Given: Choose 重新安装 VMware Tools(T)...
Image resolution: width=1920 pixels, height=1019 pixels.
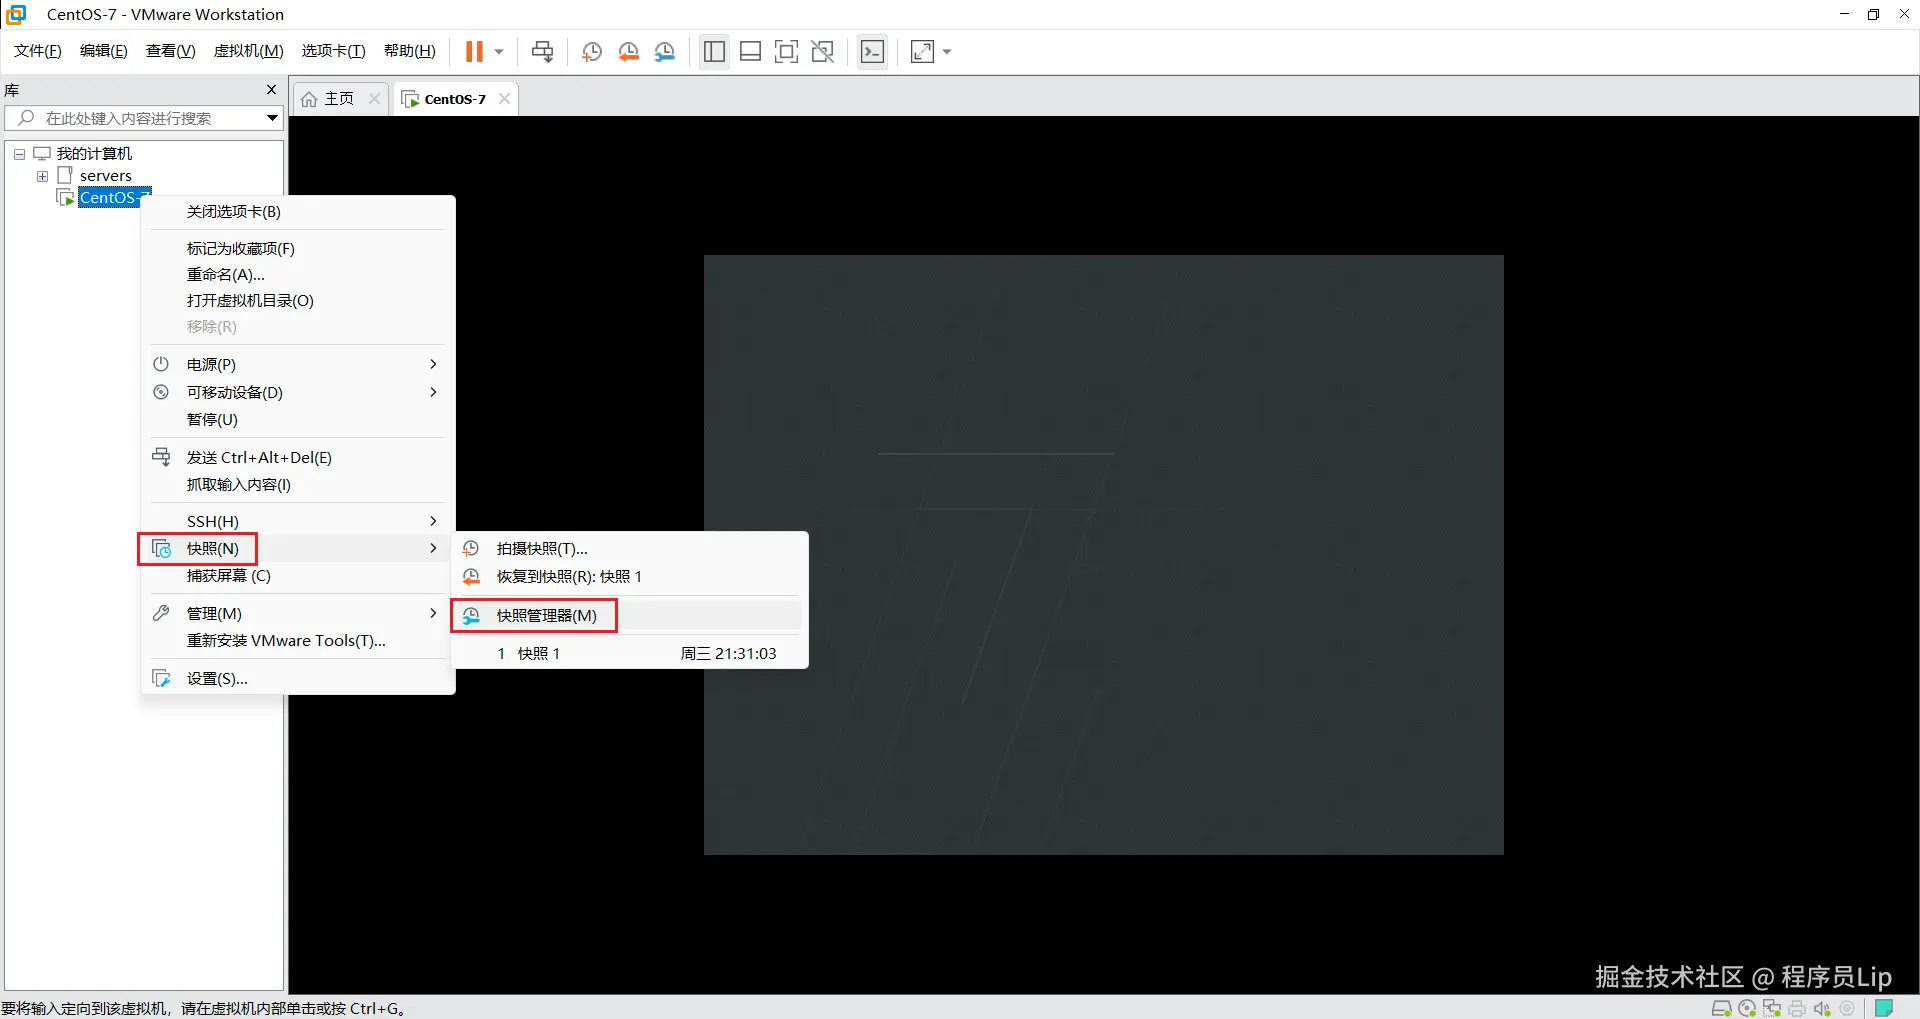Looking at the screenshot, I should tap(298, 640).
